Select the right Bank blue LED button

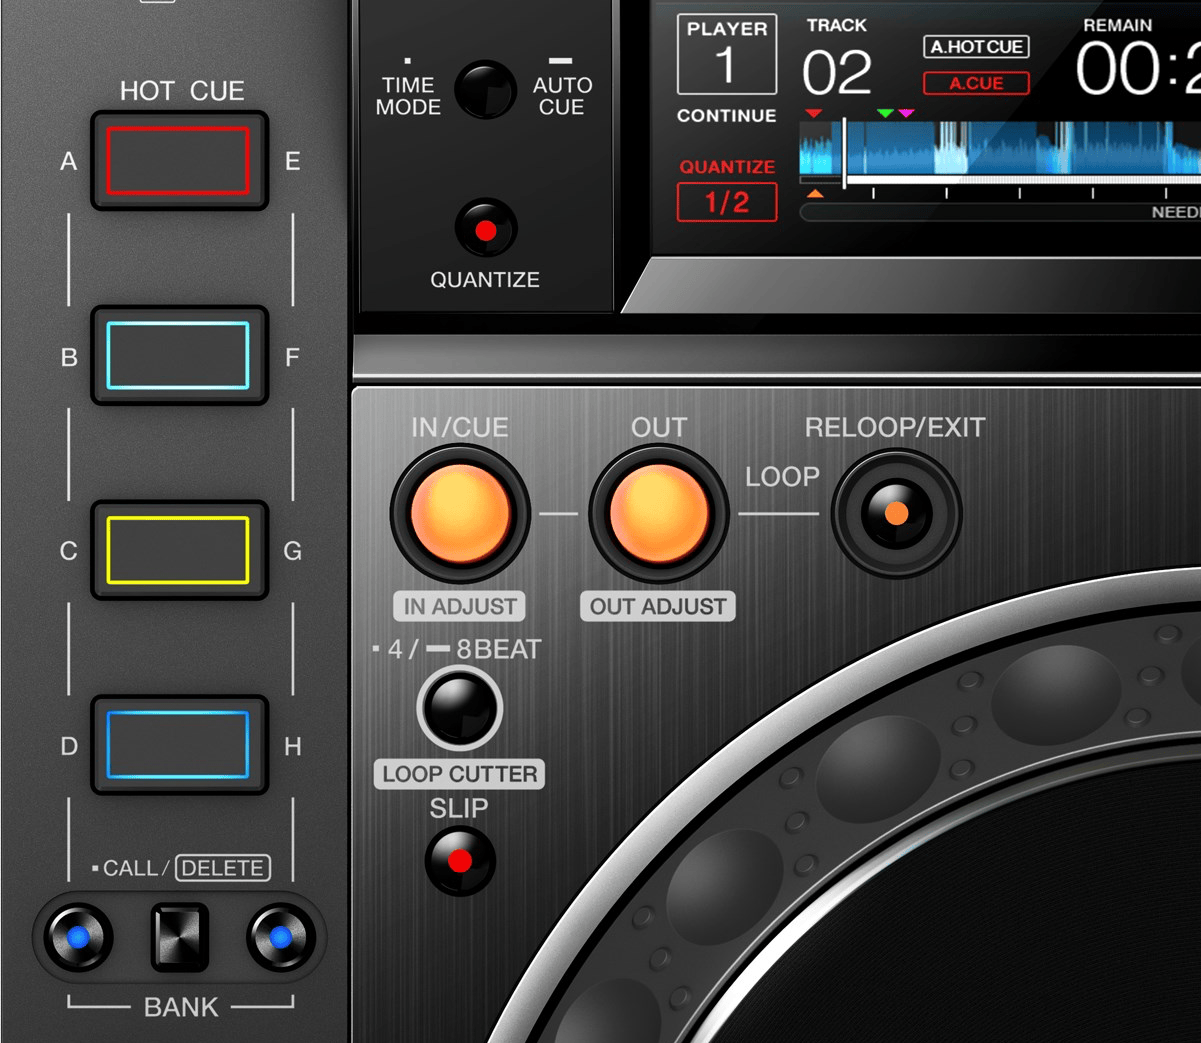pyautogui.click(x=281, y=937)
